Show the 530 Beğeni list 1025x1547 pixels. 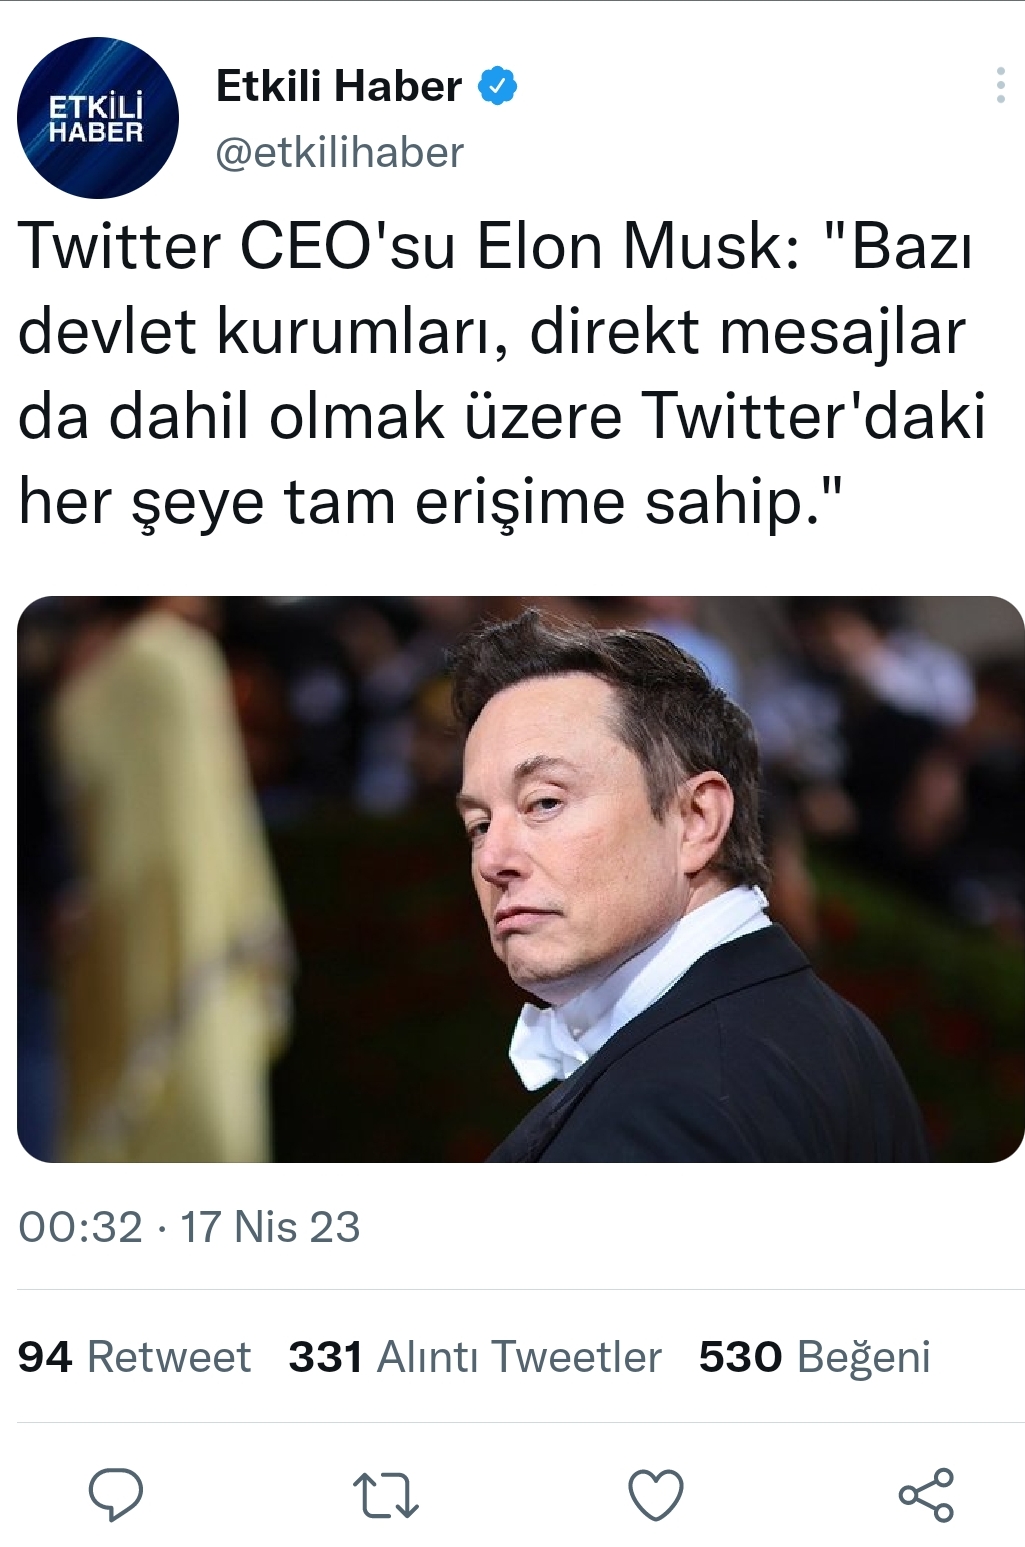(814, 1357)
